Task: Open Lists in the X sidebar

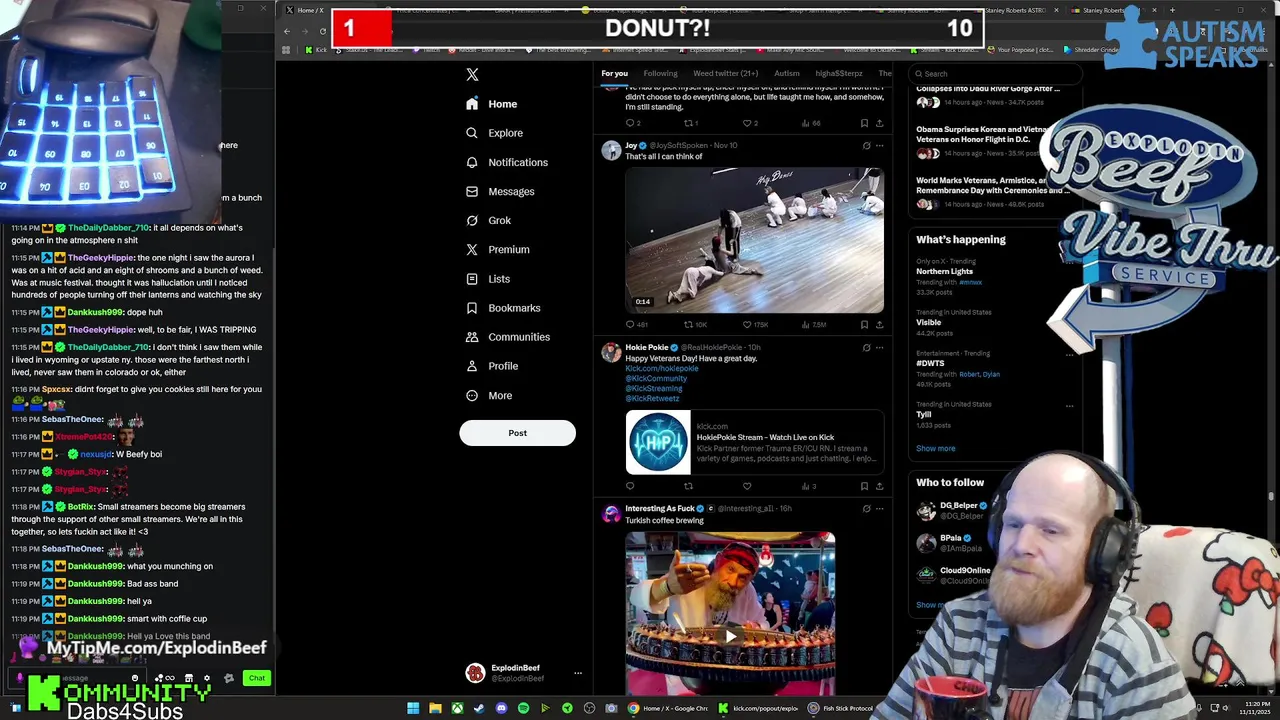Action: click(487, 279)
